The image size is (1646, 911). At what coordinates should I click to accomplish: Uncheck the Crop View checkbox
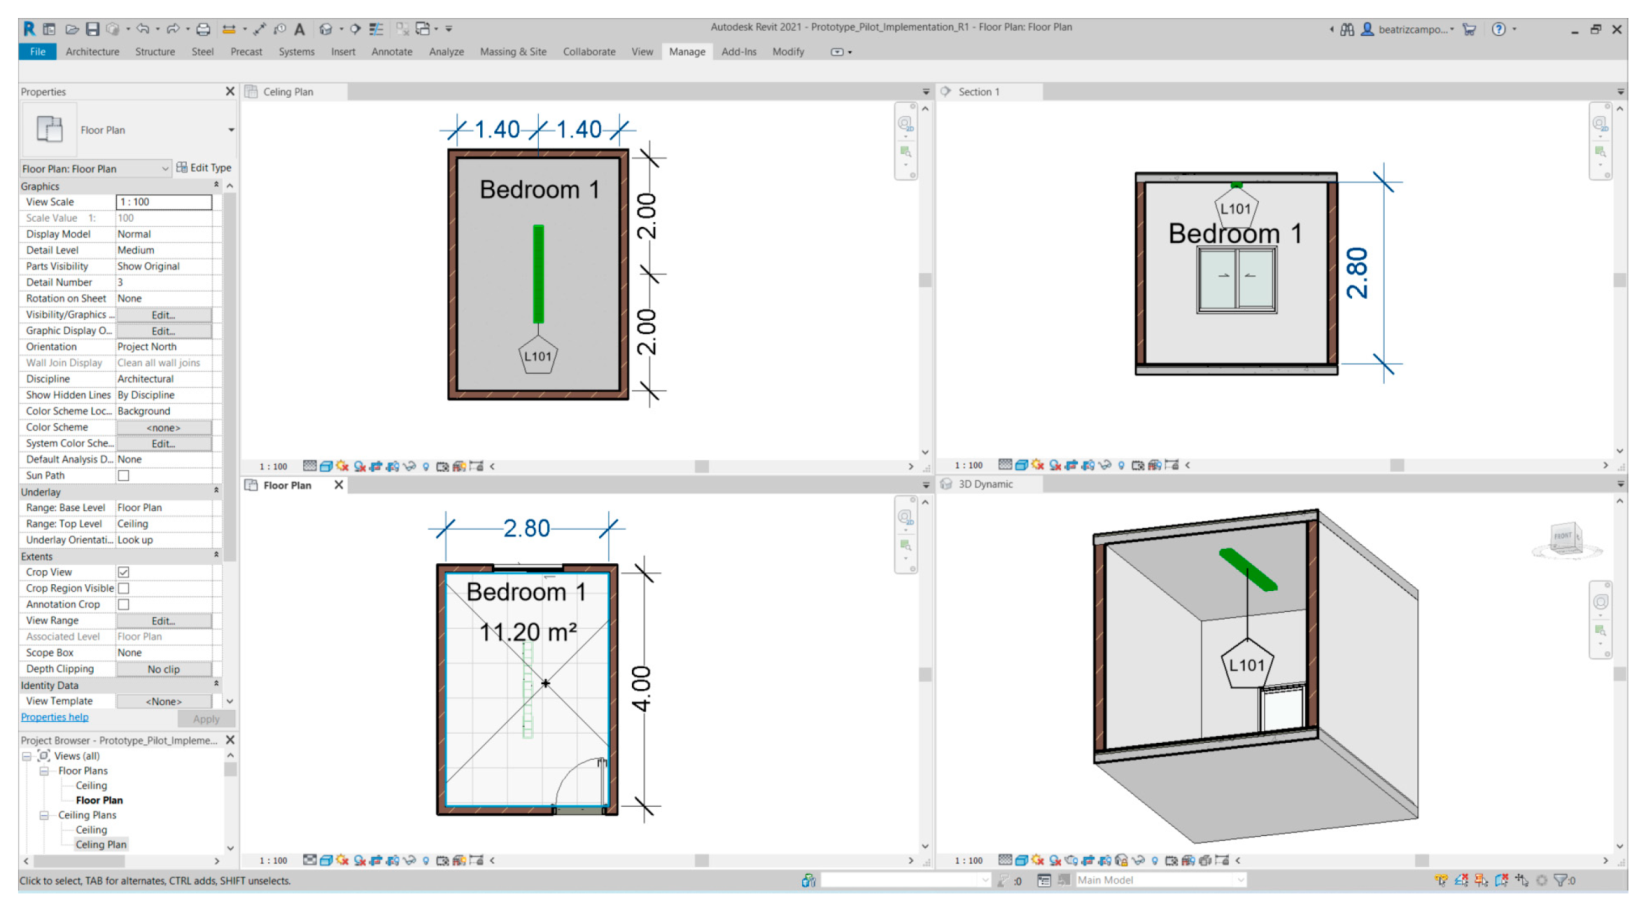124,573
